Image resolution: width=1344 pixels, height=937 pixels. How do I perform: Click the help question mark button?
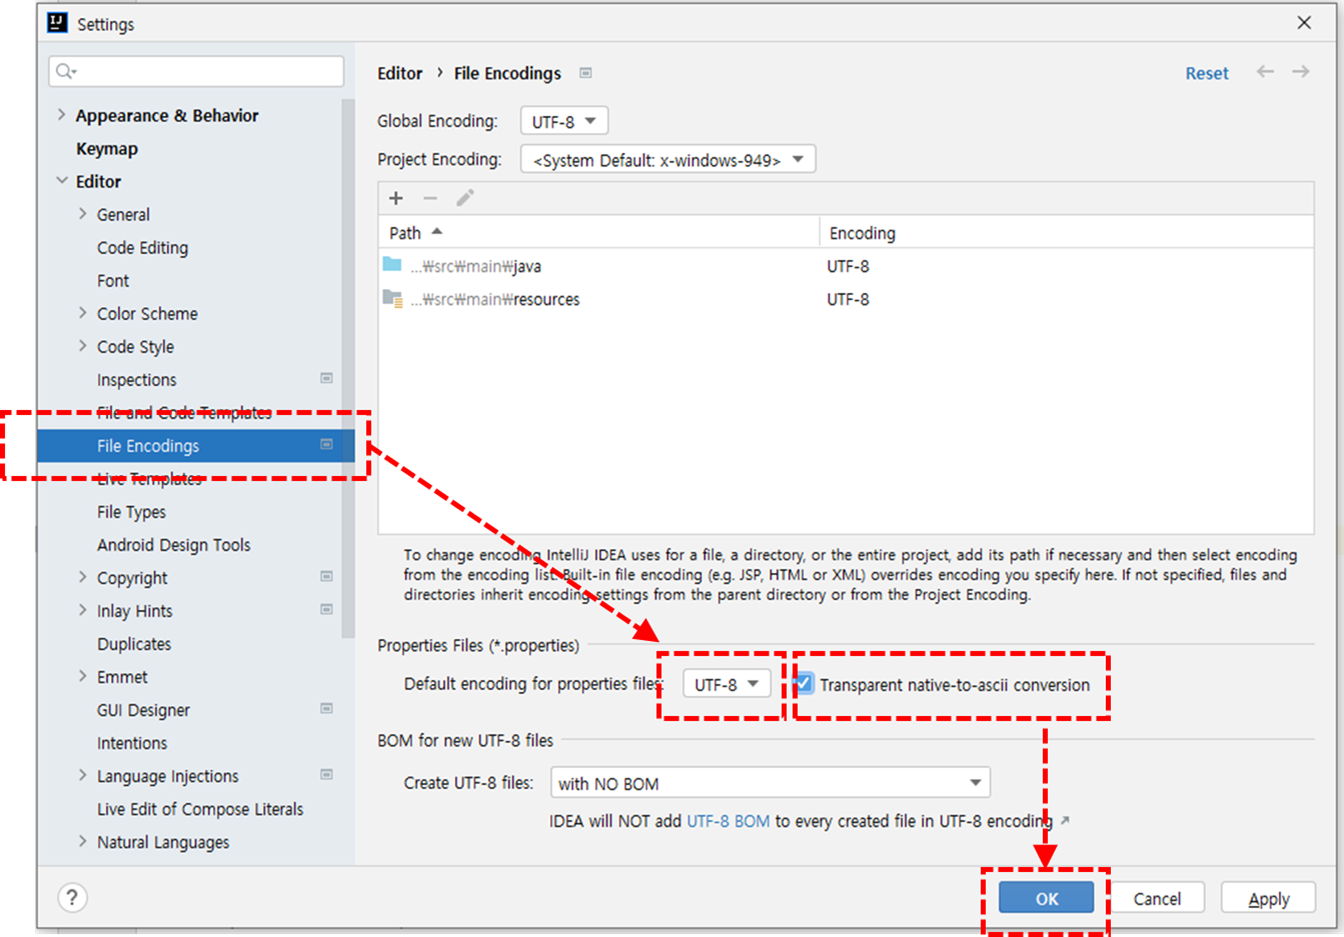72,898
